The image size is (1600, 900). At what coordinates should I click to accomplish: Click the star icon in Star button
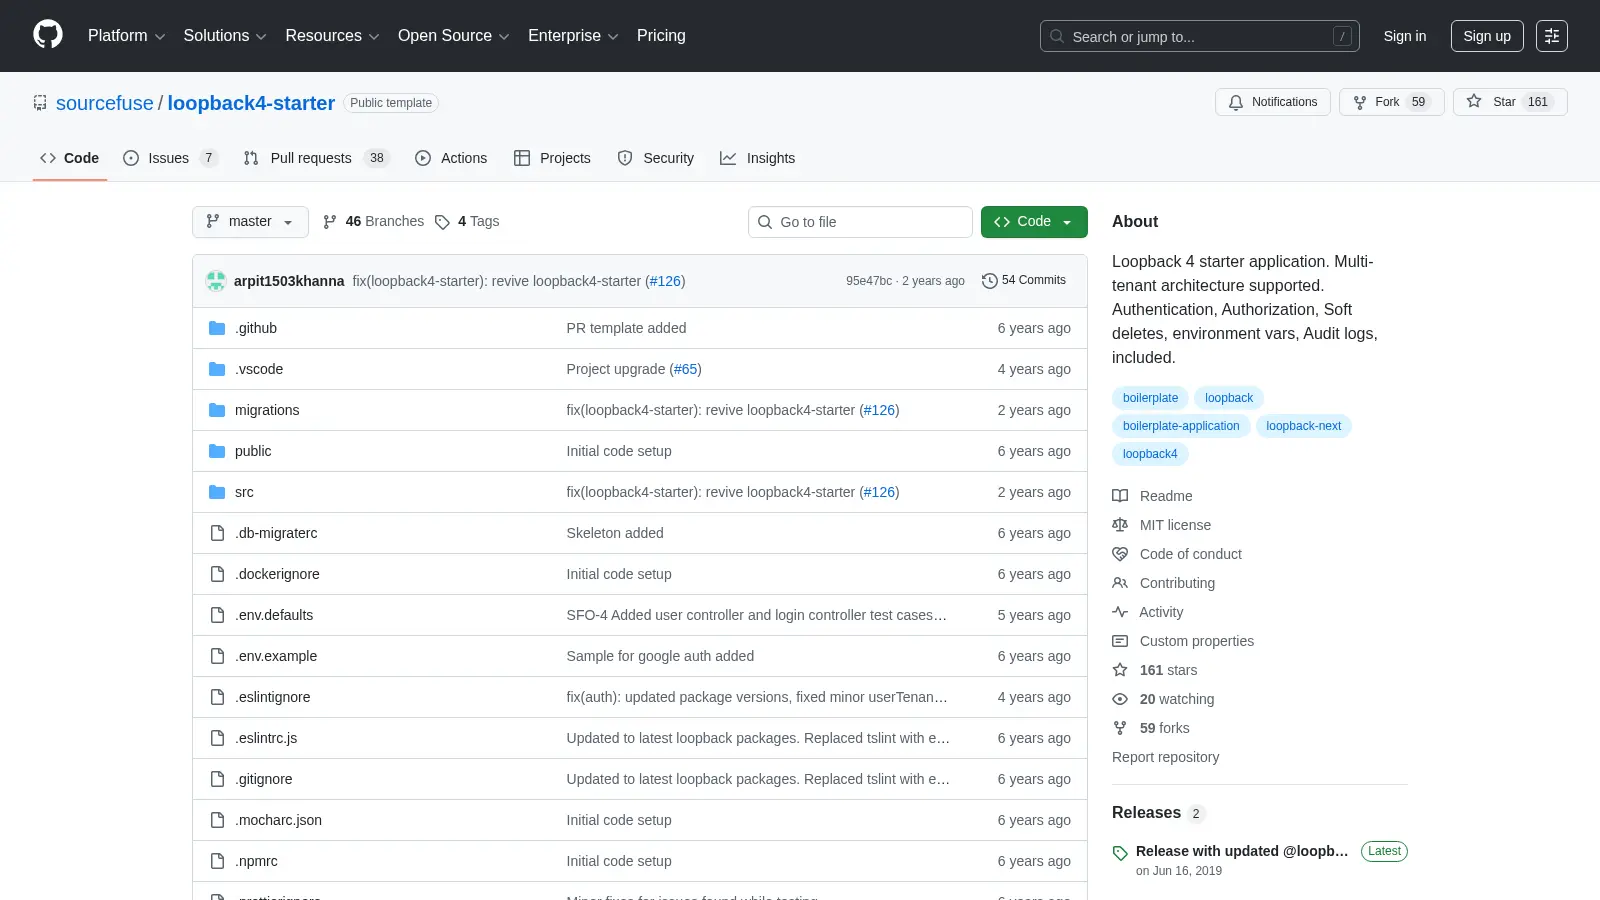[1474, 101]
